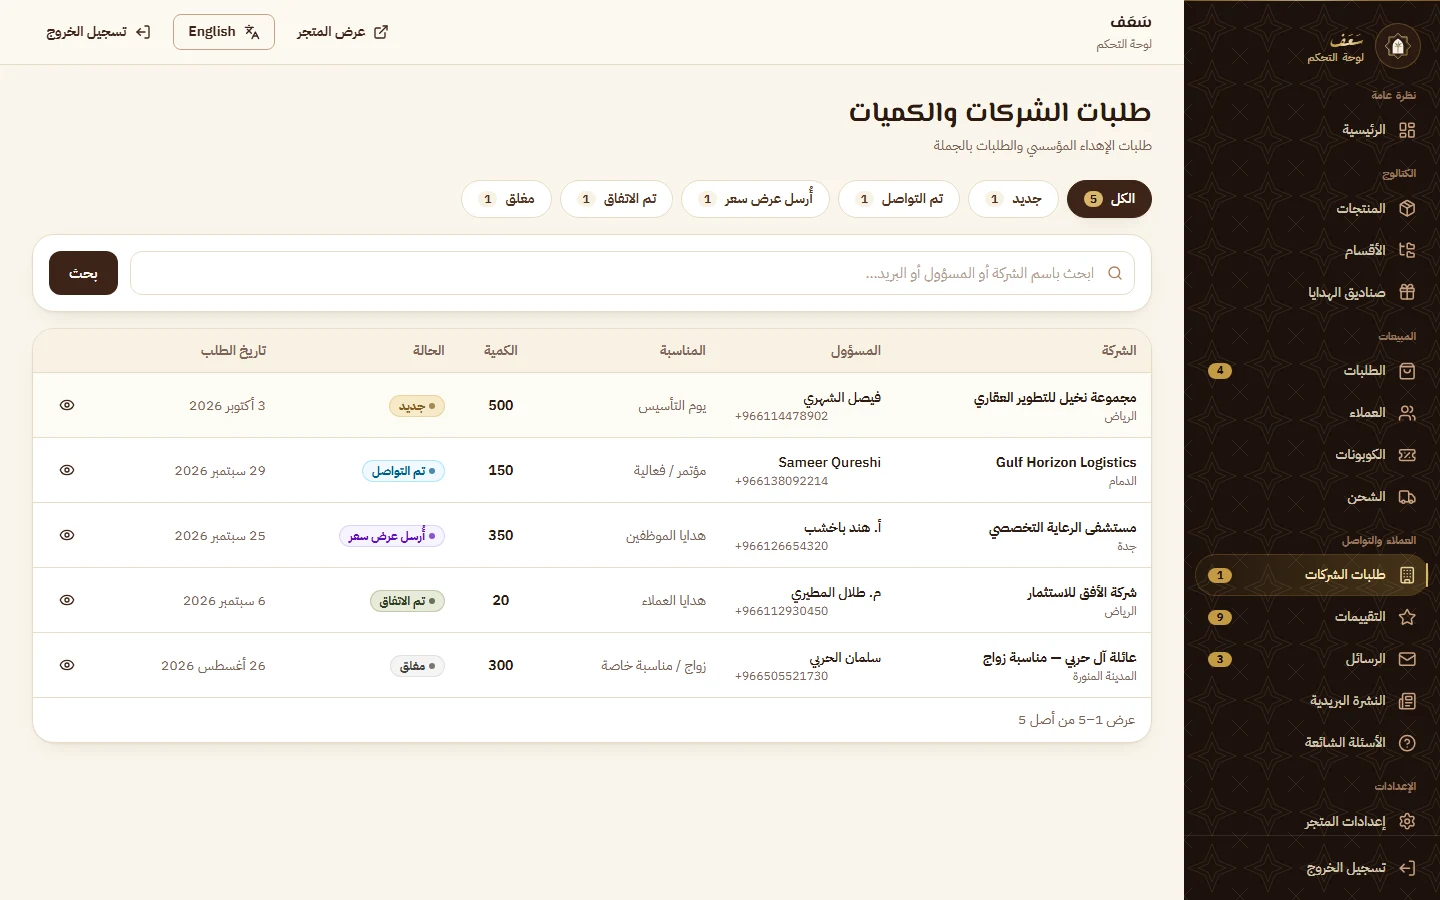Click the طلبات الشركات building icon
Screen dimensions: 1440x900
pyautogui.click(x=1407, y=575)
